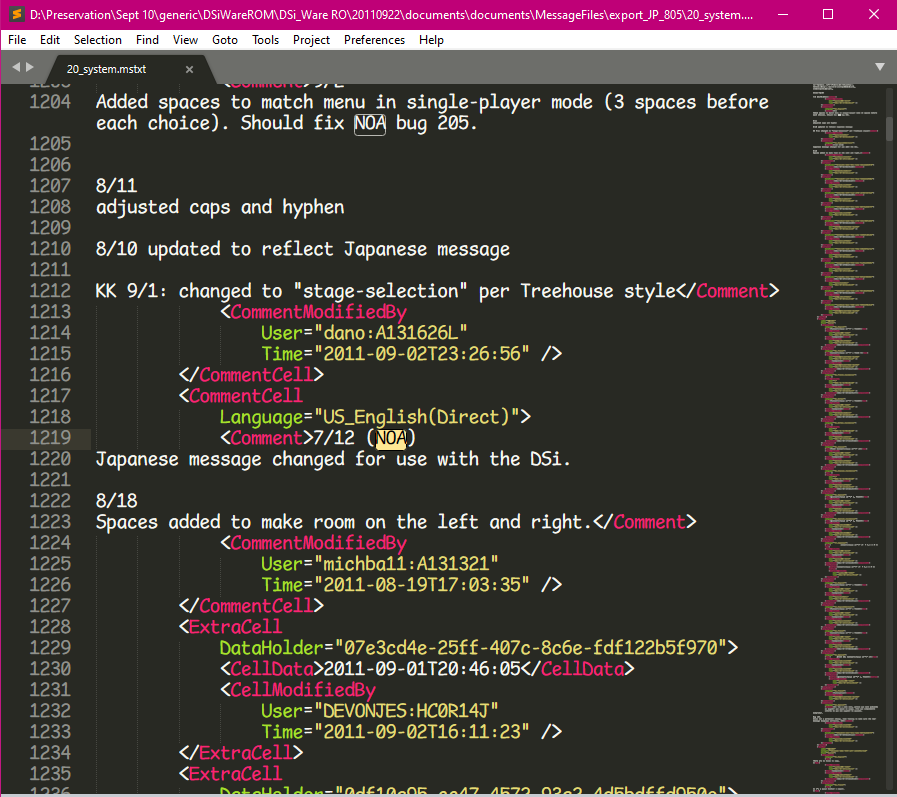Click the CommentModifiedBy tag on line 1224
The height and width of the screenshot is (797, 897).
click(313, 544)
